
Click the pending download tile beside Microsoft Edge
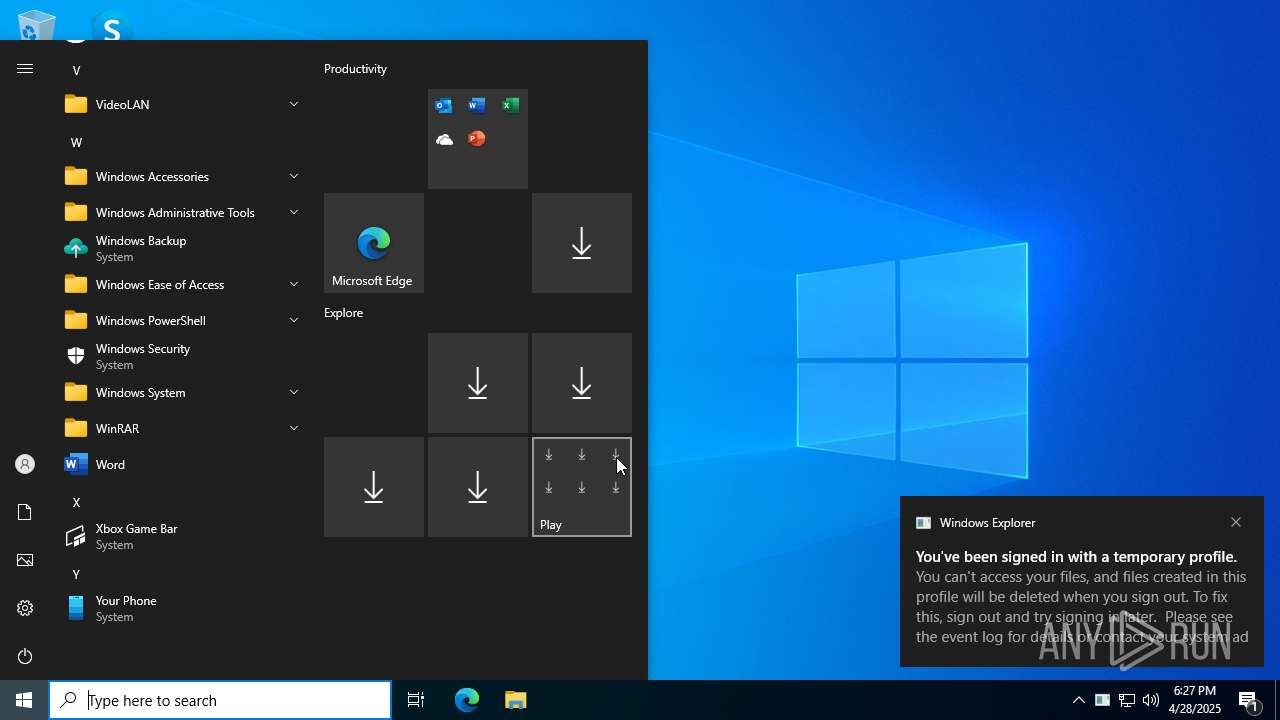point(582,243)
